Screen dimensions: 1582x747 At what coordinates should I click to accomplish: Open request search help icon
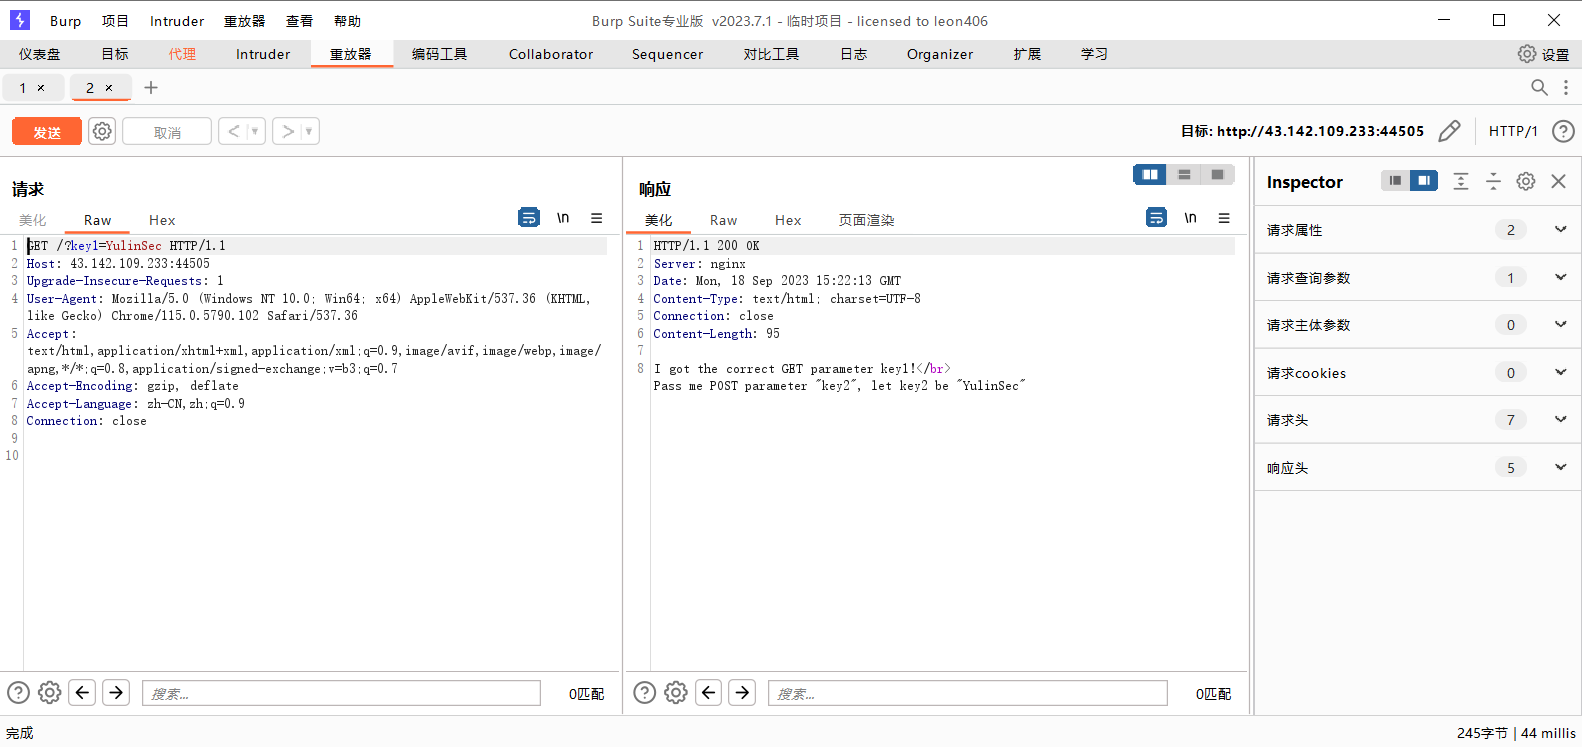click(x=18, y=692)
